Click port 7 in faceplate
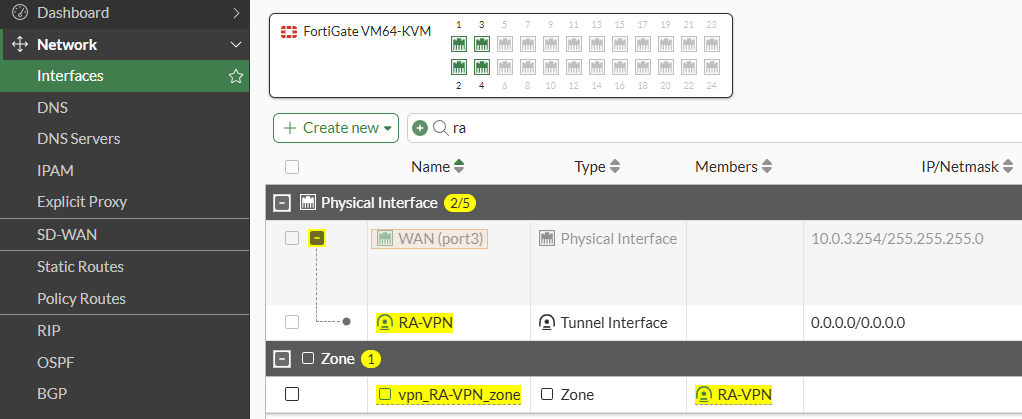This screenshot has height=419, width=1022. point(528,44)
